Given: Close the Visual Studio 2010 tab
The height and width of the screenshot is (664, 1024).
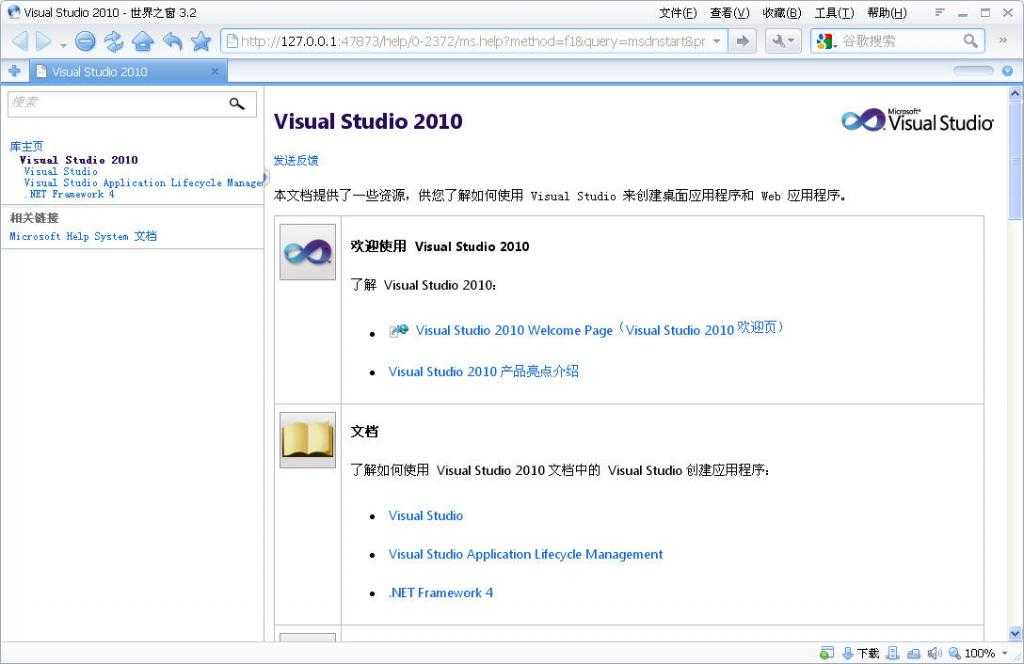Looking at the screenshot, I should [x=215, y=71].
